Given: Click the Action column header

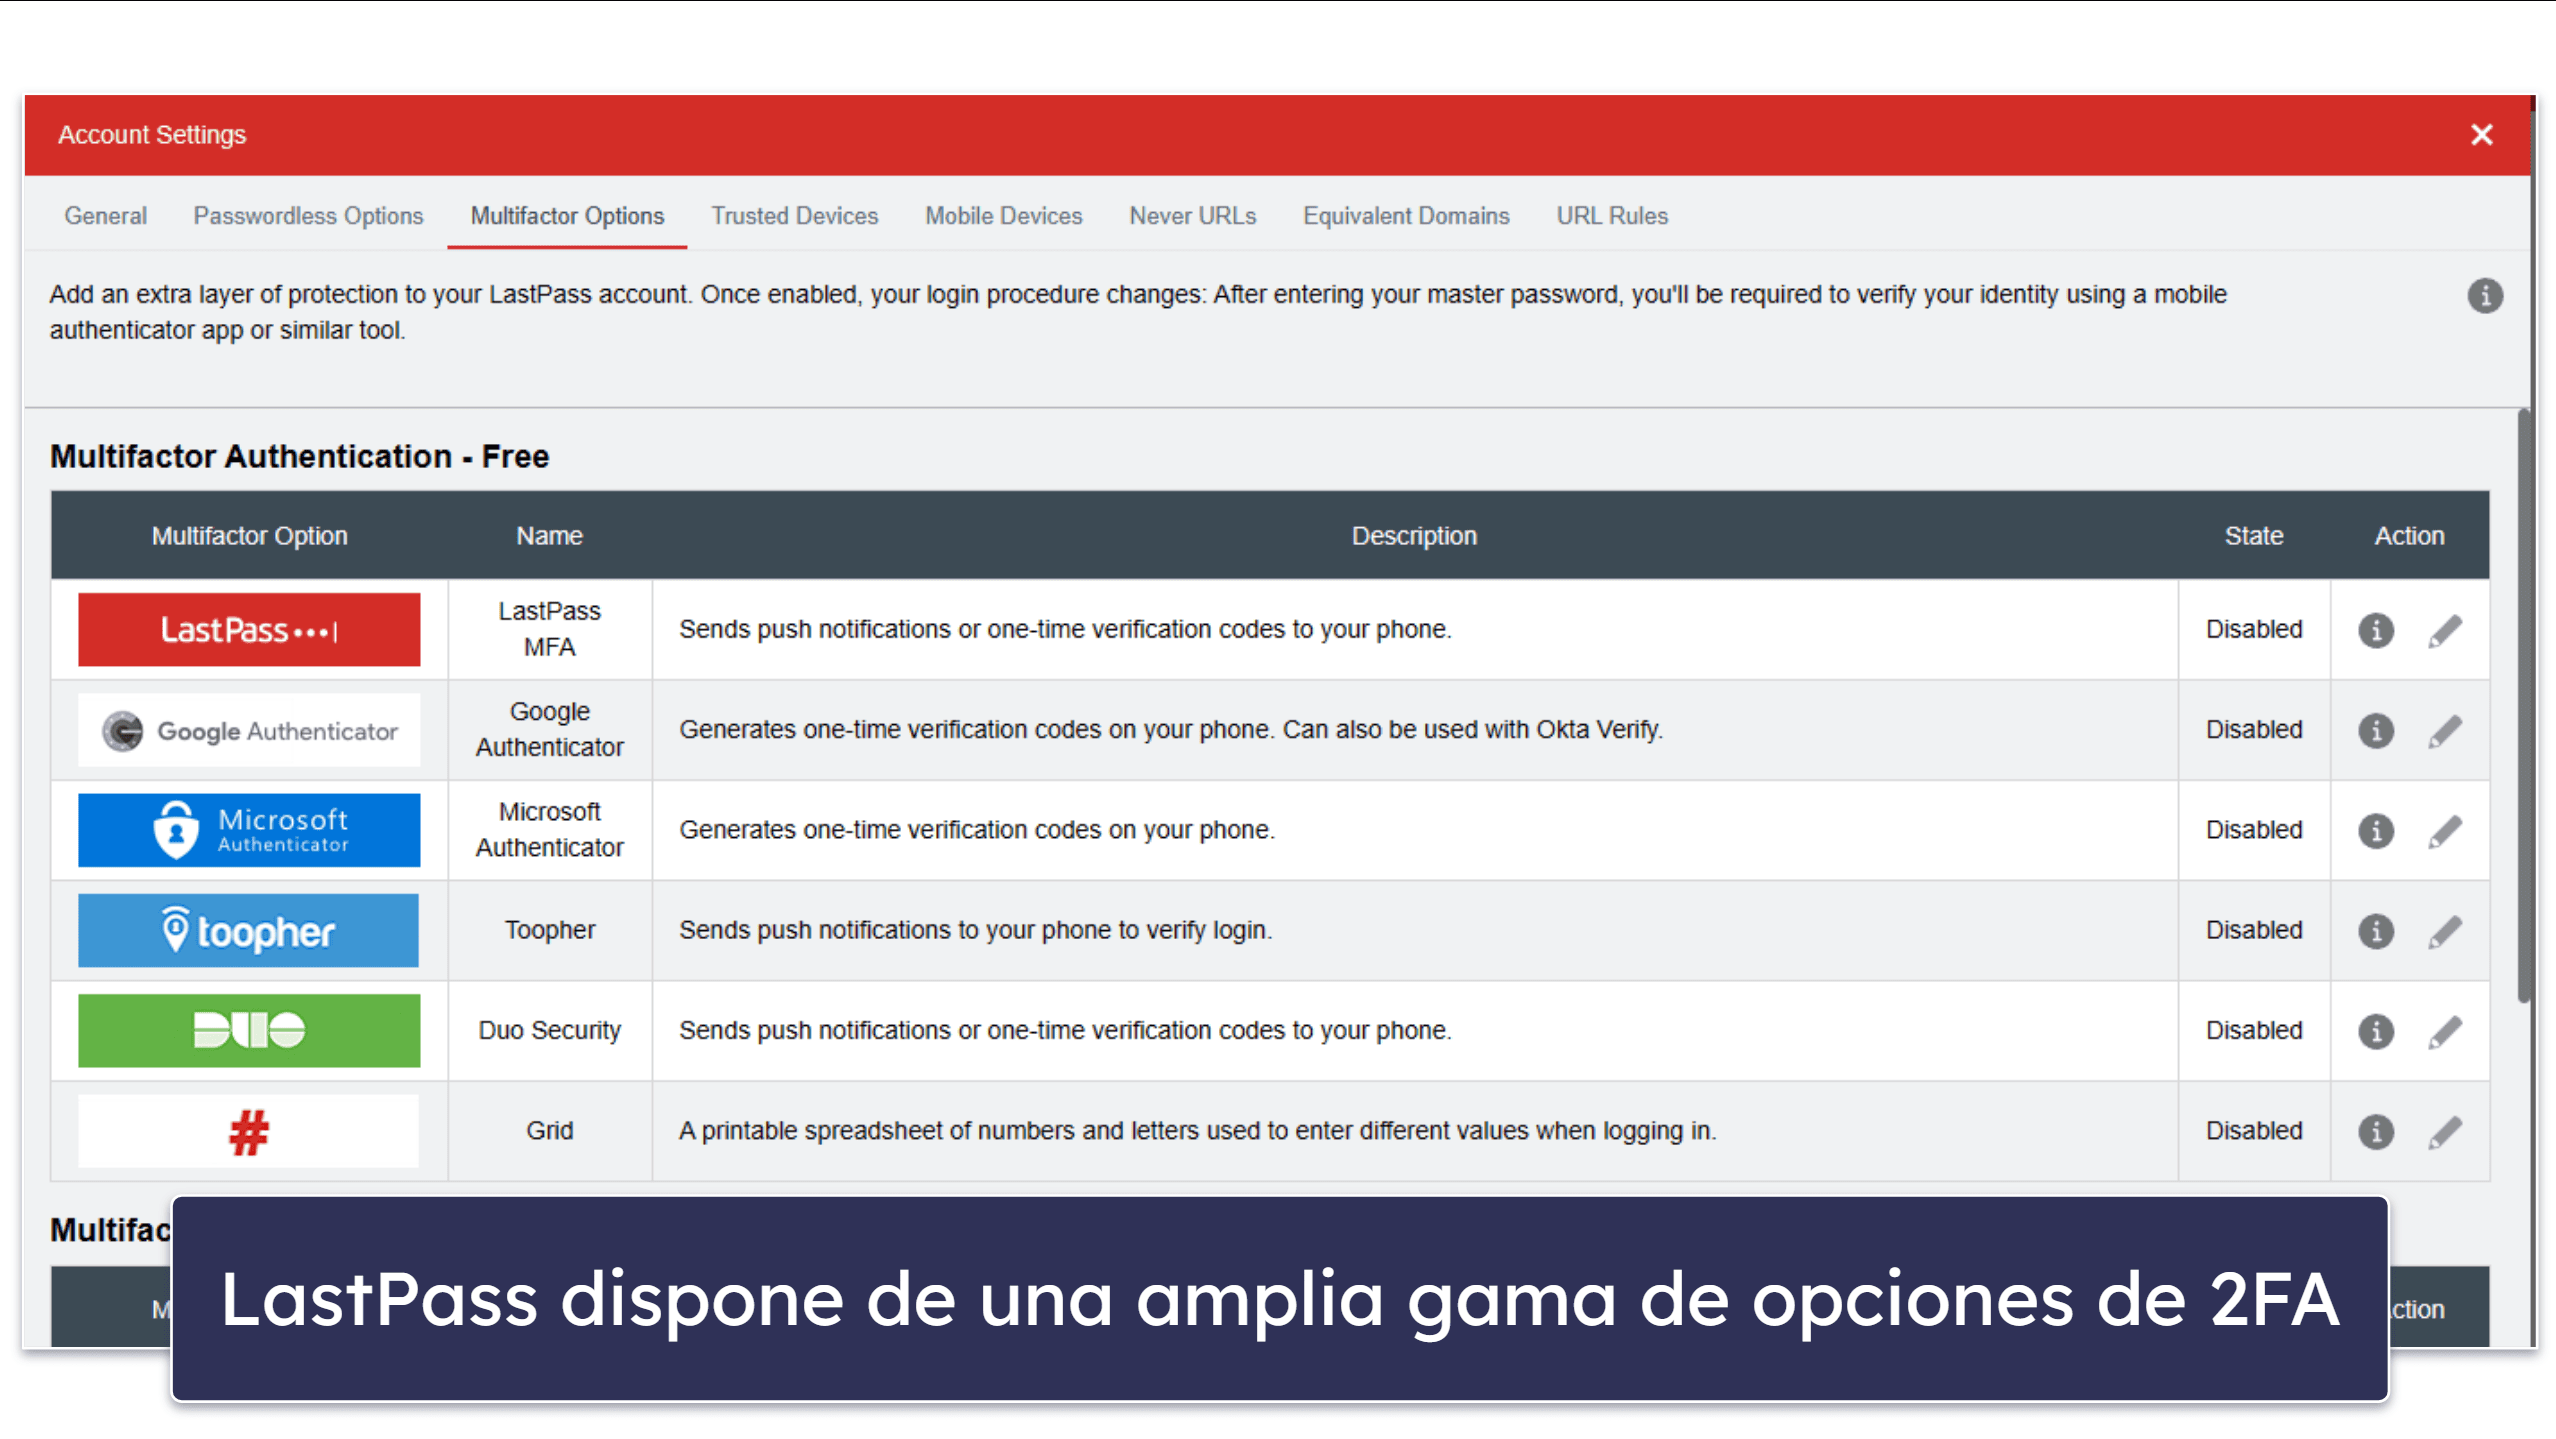Looking at the screenshot, I should click(x=2409, y=536).
